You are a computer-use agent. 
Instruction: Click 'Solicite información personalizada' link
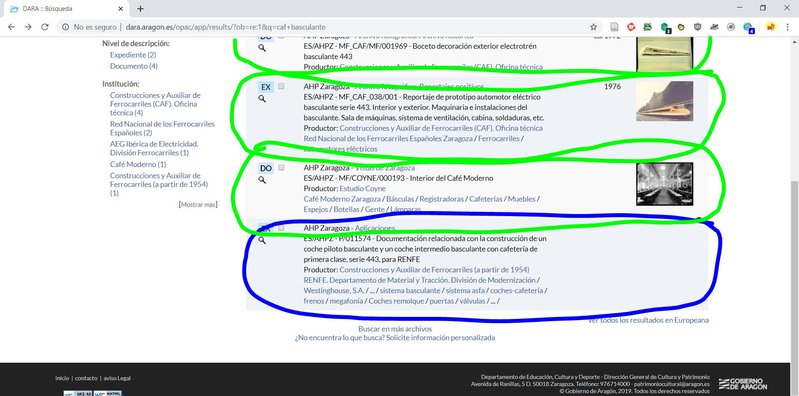pos(440,337)
